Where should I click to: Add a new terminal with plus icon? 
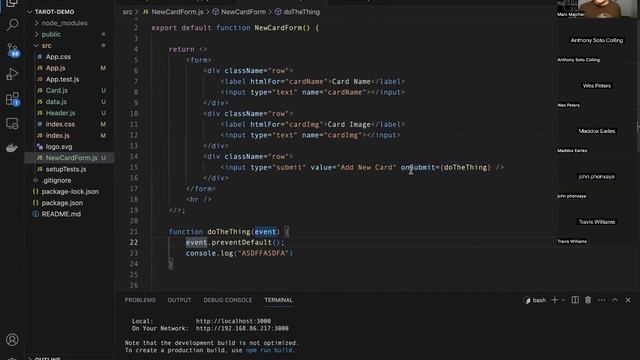[554, 300]
